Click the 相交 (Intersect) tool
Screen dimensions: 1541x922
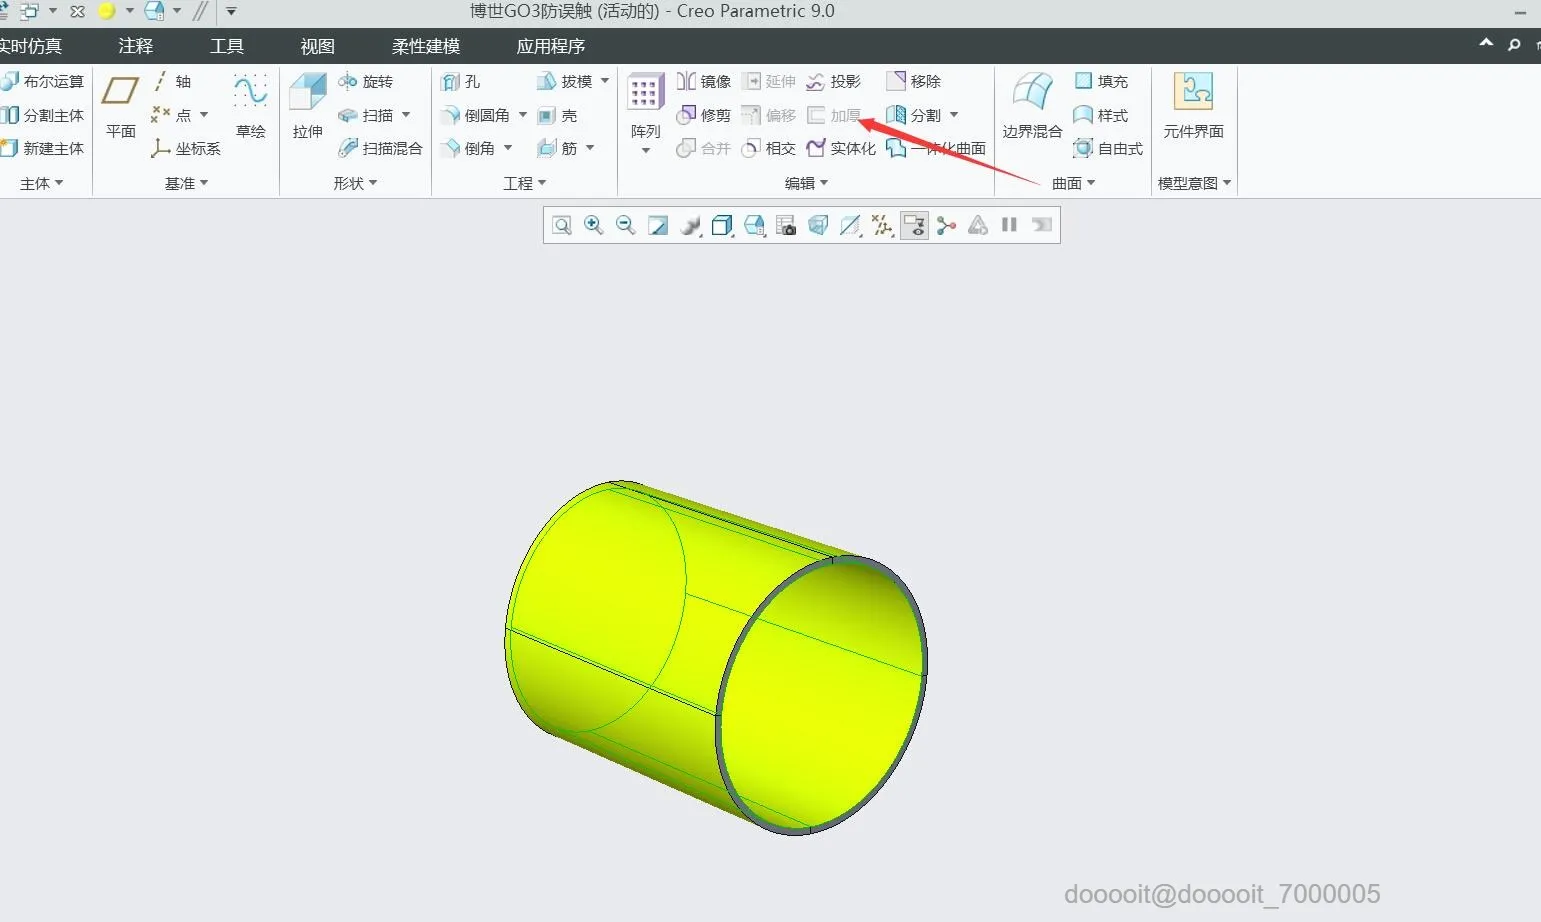tap(769, 148)
